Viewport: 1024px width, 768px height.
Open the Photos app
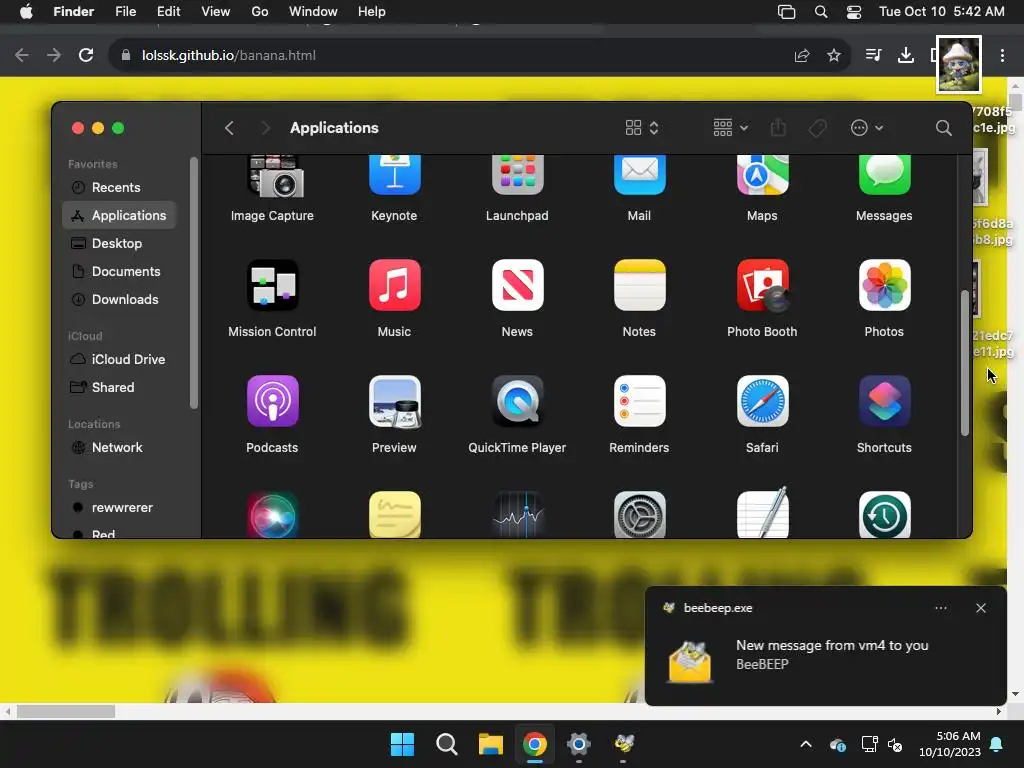coord(884,285)
